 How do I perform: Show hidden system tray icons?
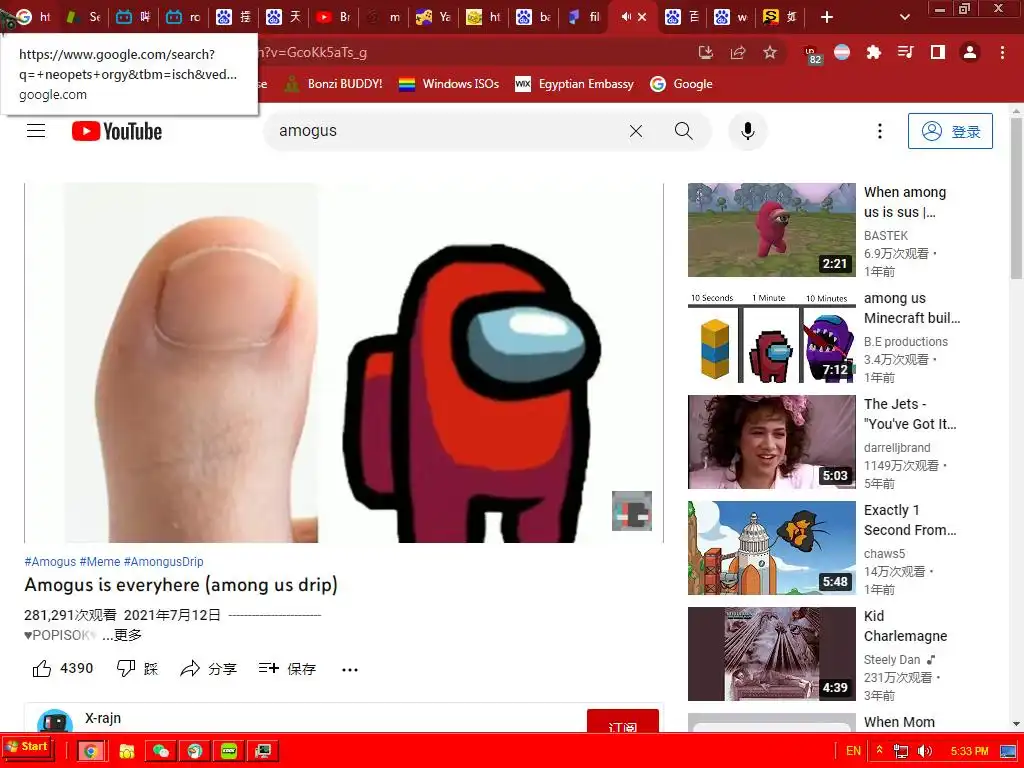click(880, 750)
